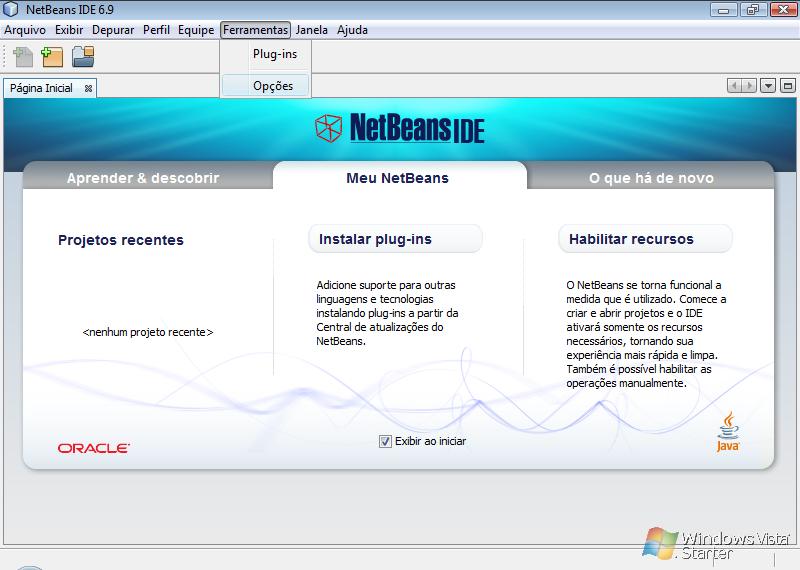Minimize the NetBeans IDE window
This screenshot has width=800, height=570.
pyautogui.click(x=723, y=9)
